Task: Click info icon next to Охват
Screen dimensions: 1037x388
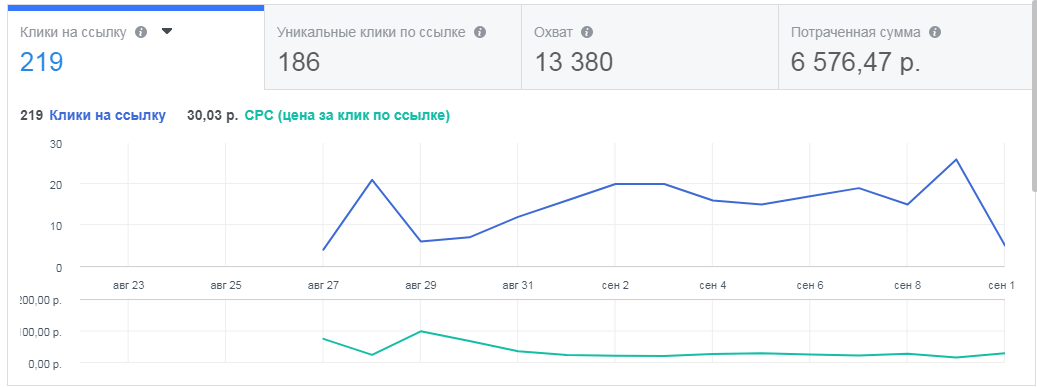Action: coord(587,32)
